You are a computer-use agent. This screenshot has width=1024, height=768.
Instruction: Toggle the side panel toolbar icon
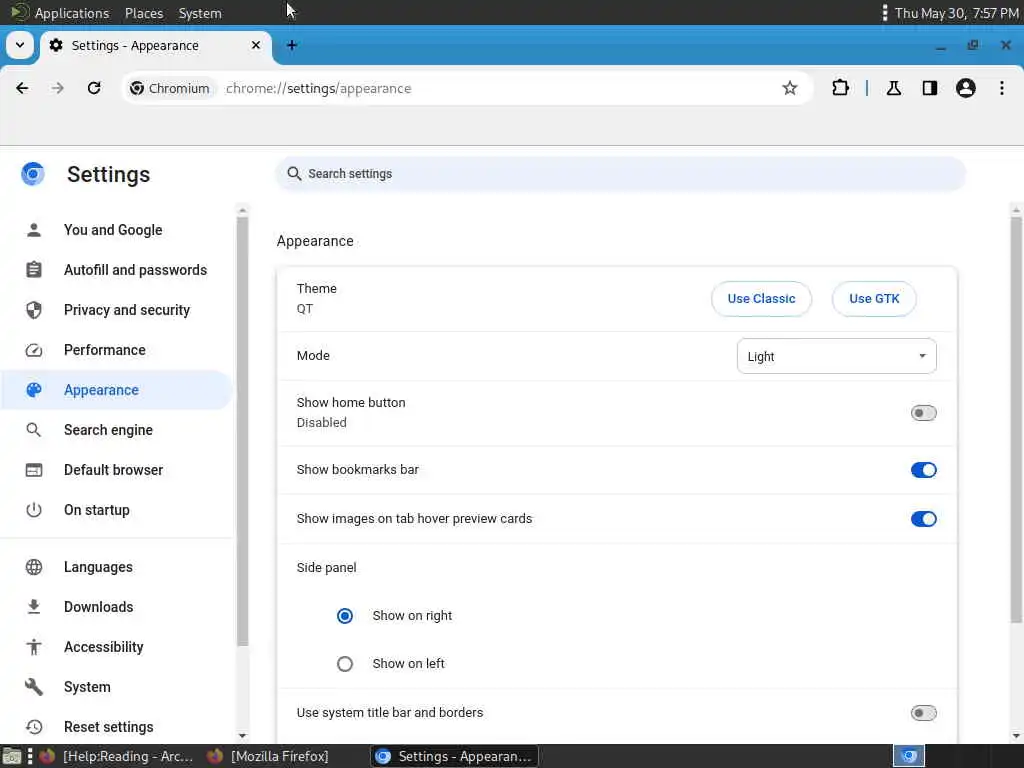930,88
